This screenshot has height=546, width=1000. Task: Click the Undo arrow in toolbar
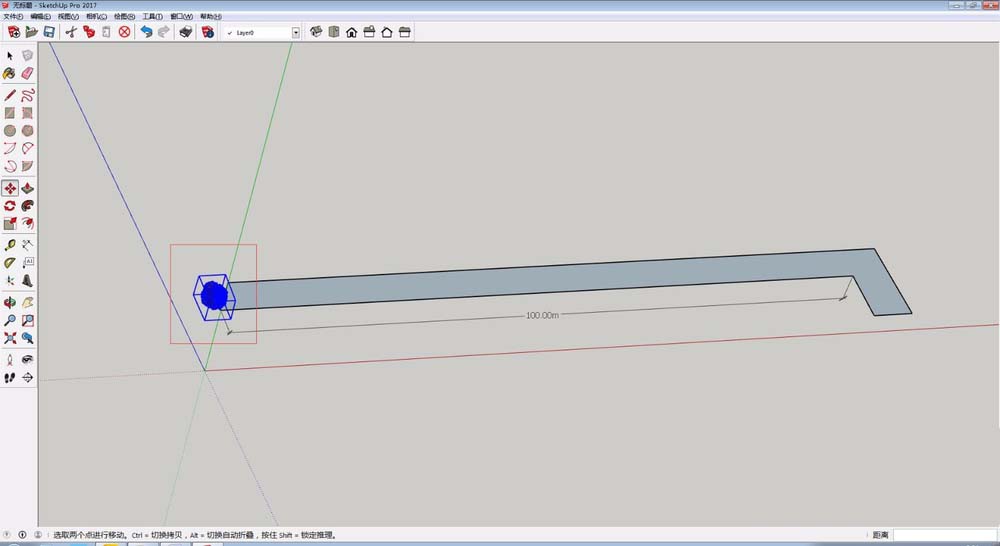146,32
